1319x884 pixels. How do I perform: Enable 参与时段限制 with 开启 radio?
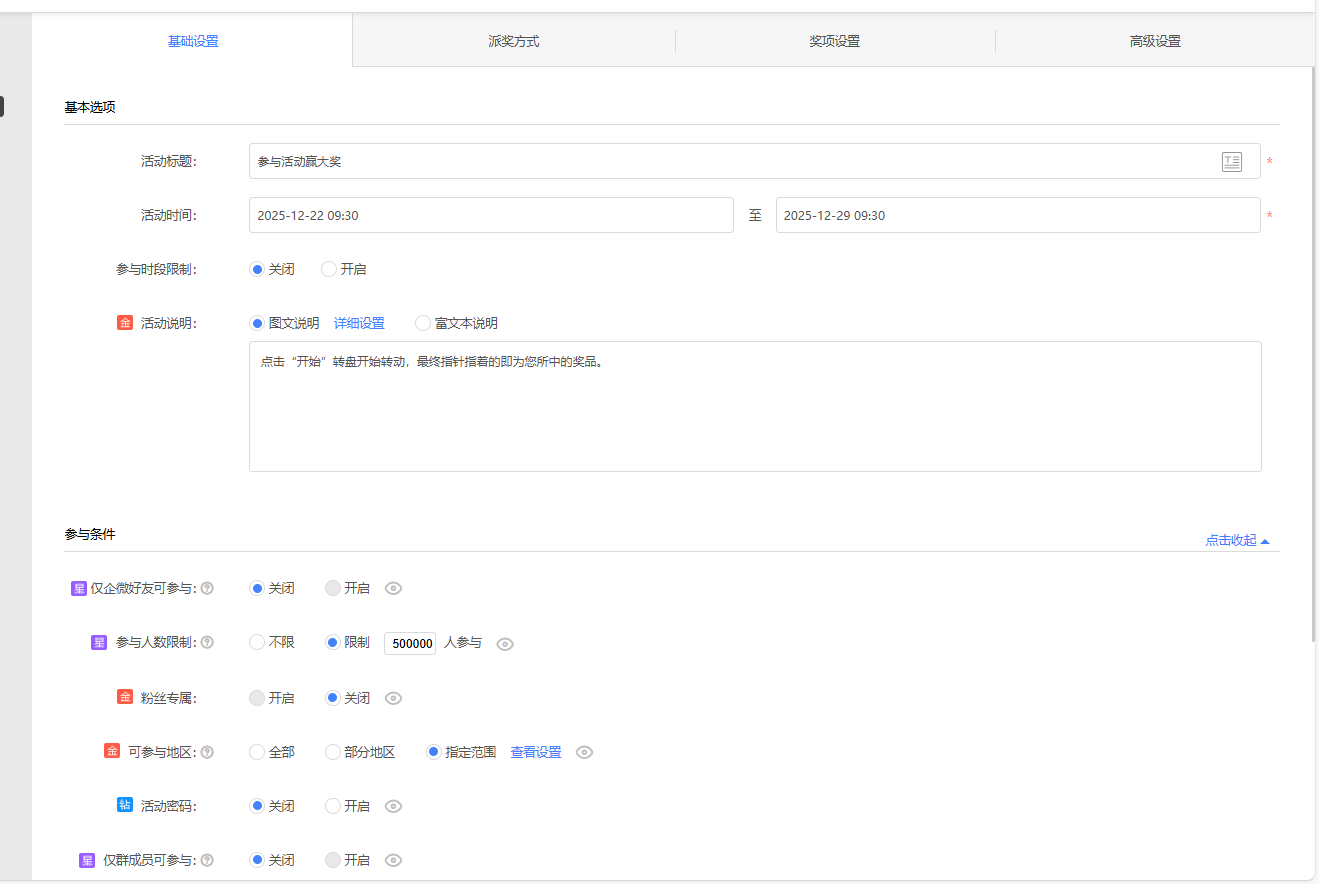pyautogui.click(x=329, y=269)
